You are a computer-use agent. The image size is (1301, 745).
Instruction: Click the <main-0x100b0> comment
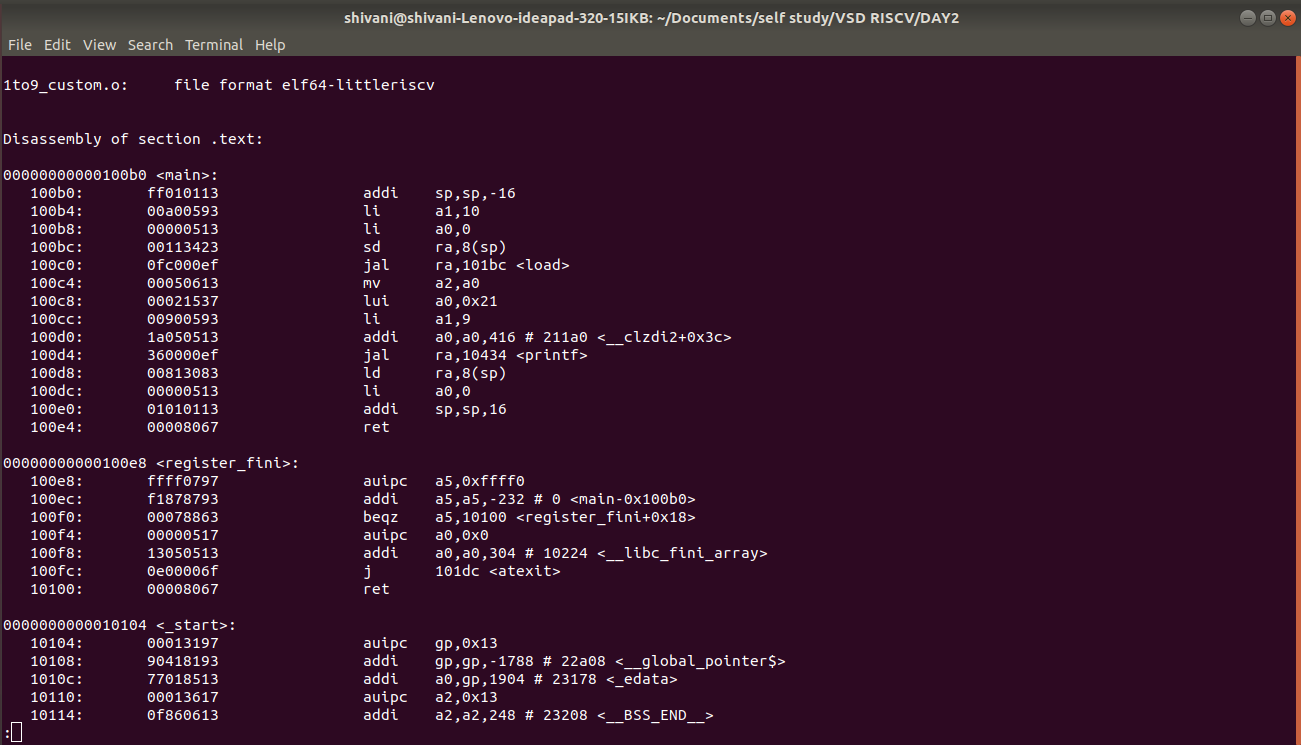coord(632,499)
